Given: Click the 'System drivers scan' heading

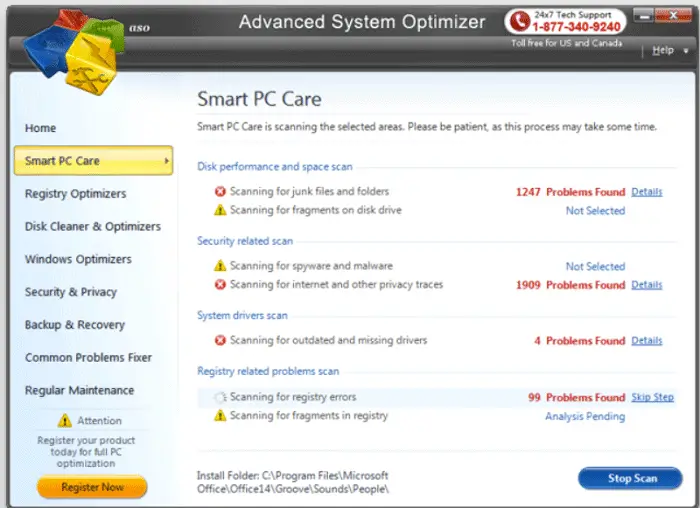Looking at the screenshot, I should [x=242, y=315].
